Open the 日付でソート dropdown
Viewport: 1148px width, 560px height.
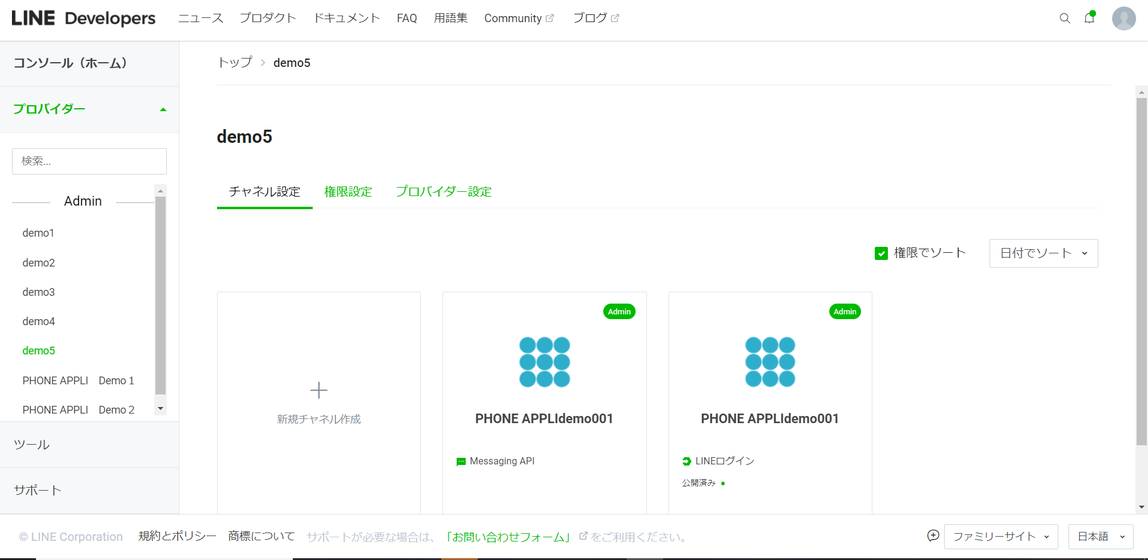(x=1043, y=253)
